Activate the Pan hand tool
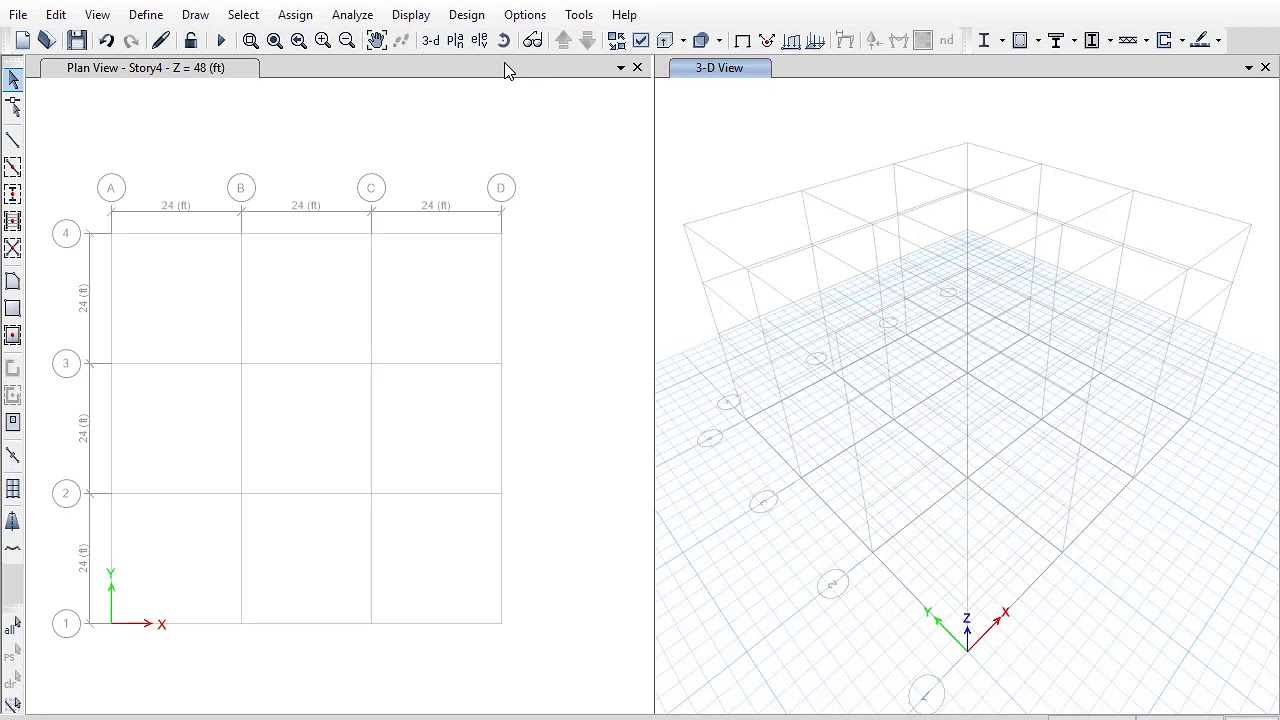Viewport: 1280px width, 720px height. point(377,40)
